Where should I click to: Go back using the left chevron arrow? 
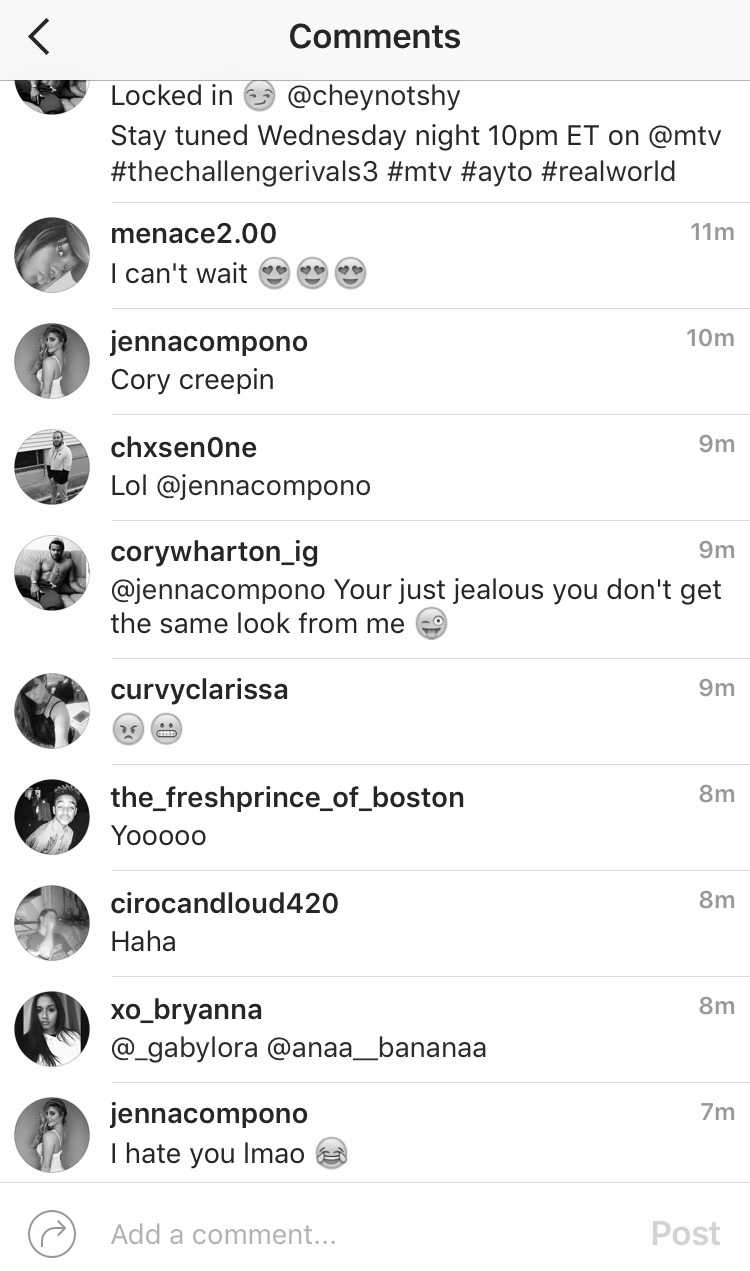click(x=39, y=37)
